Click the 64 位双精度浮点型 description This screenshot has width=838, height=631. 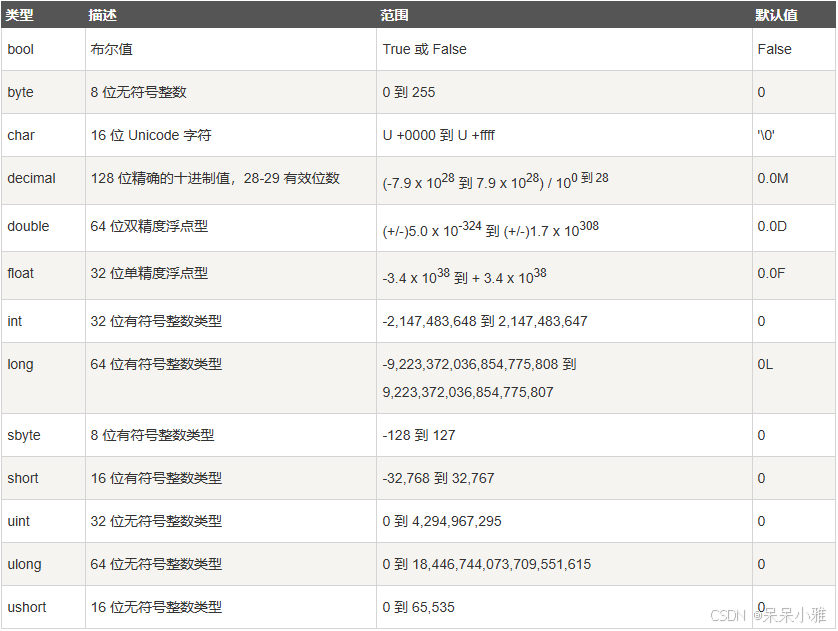click(x=149, y=226)
